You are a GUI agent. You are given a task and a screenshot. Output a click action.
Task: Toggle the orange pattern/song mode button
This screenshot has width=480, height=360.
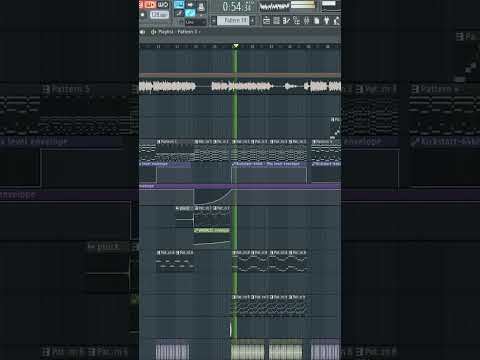(x=151, y=4)
